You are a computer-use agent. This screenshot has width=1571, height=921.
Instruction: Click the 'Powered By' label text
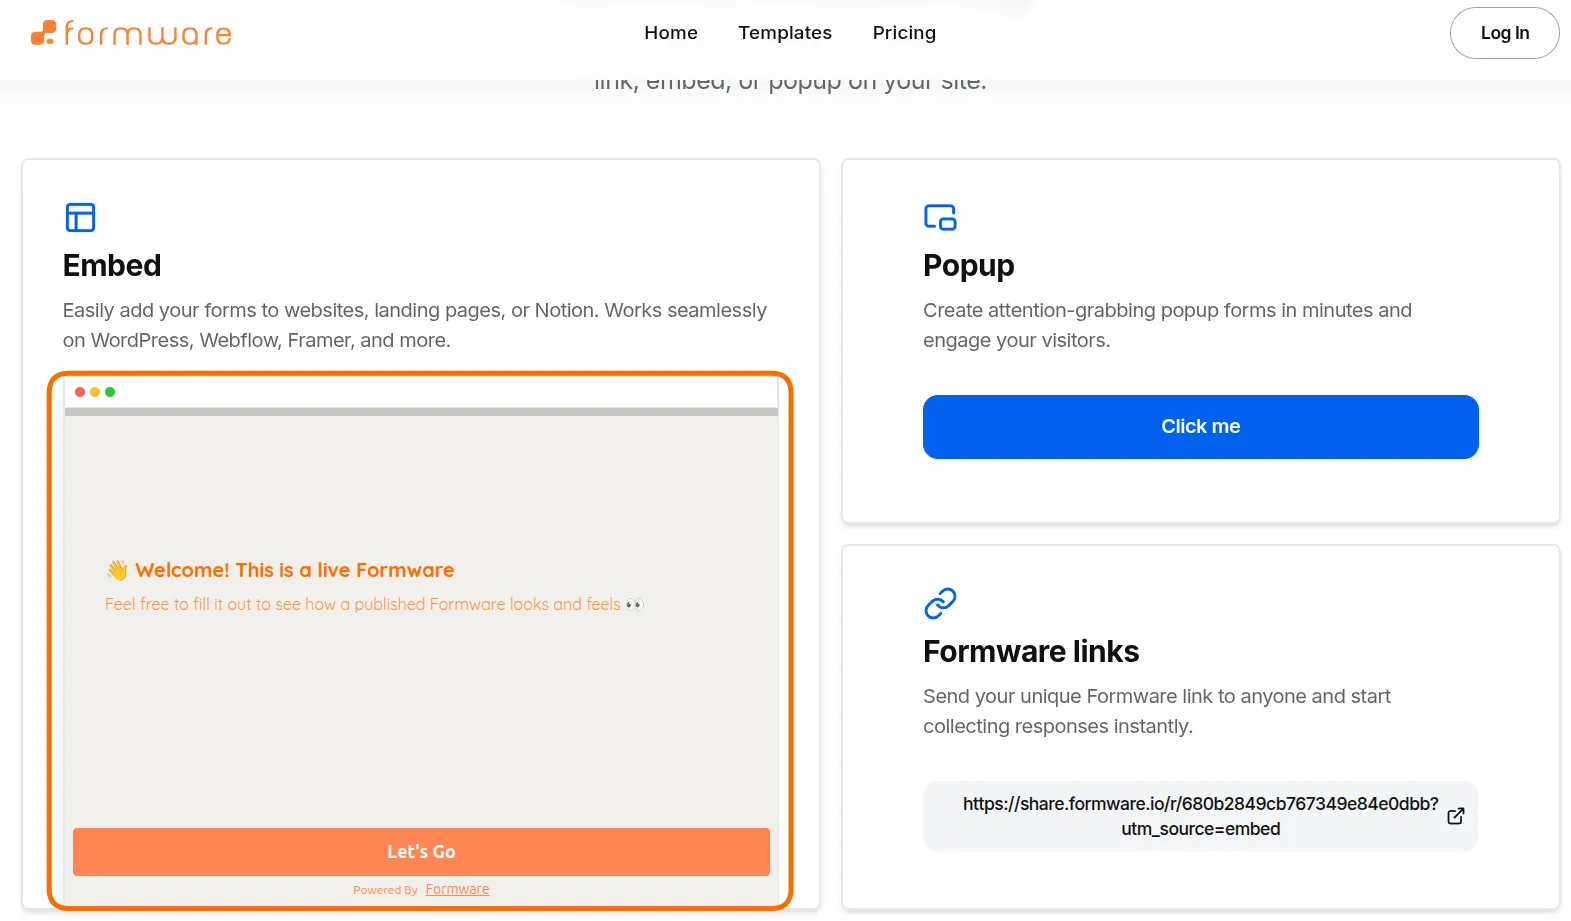[x=385, y=890]
